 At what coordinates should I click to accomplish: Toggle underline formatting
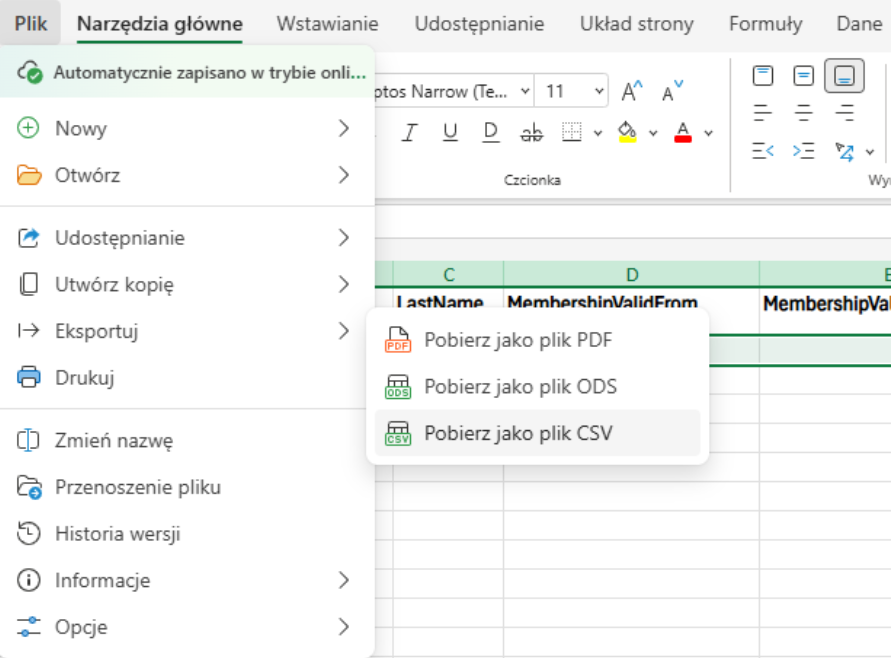[450, 132]
